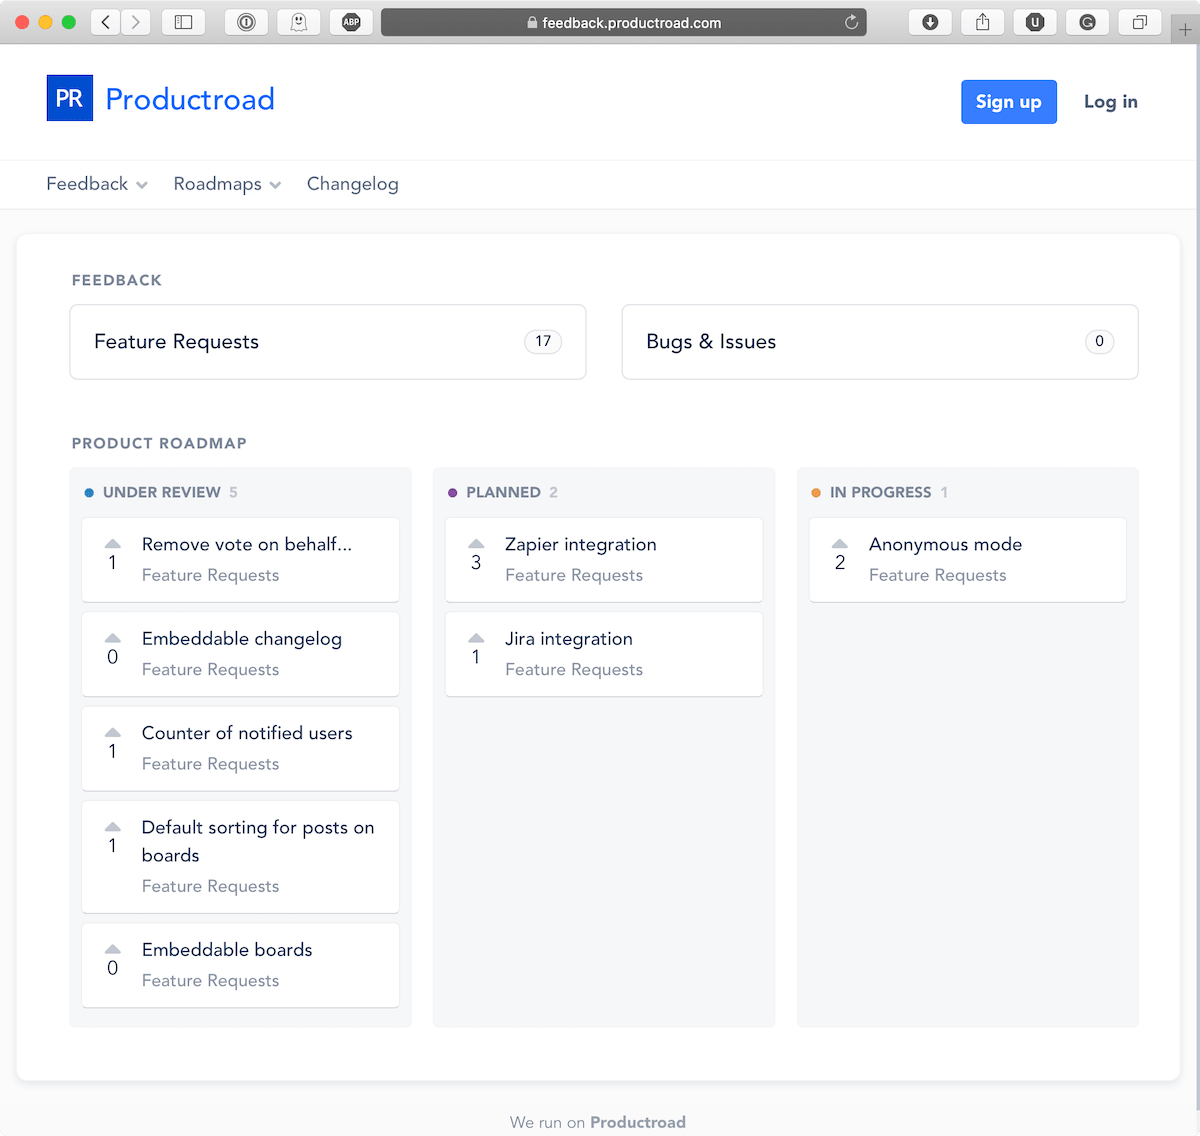Click the Productroad brand name
This screenshot has width=1200, height=1136.
(x=190, y=99)
